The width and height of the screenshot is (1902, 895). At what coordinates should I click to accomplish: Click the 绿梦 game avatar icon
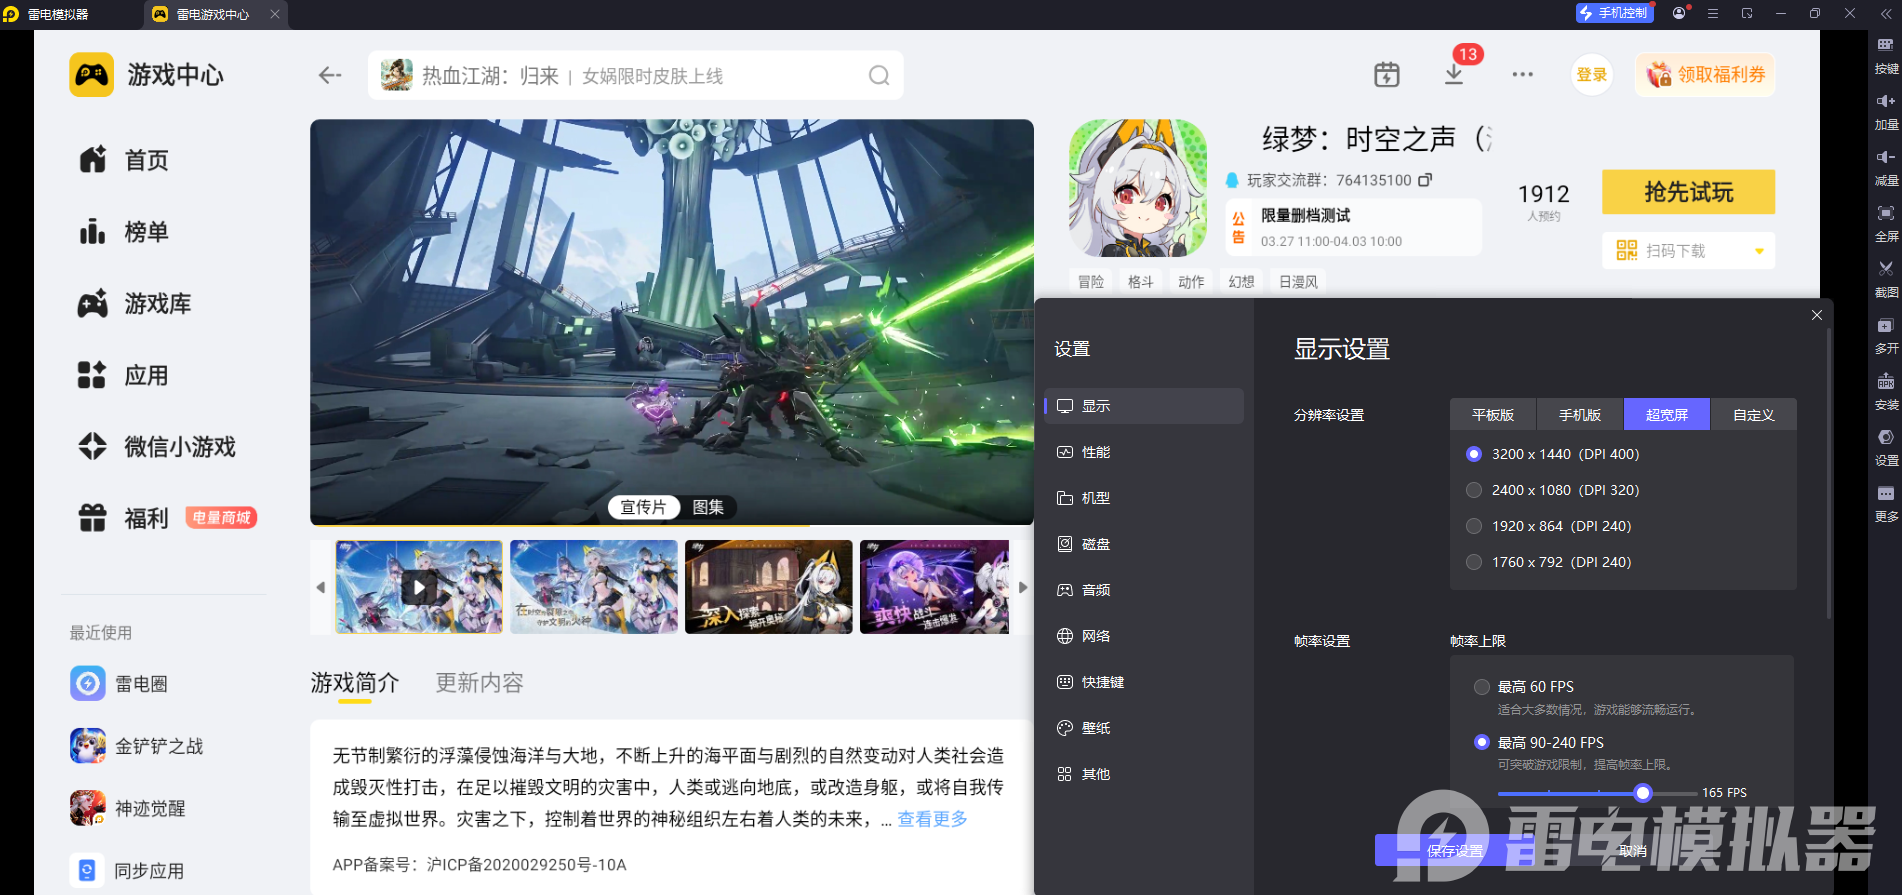coord(1138,188)
